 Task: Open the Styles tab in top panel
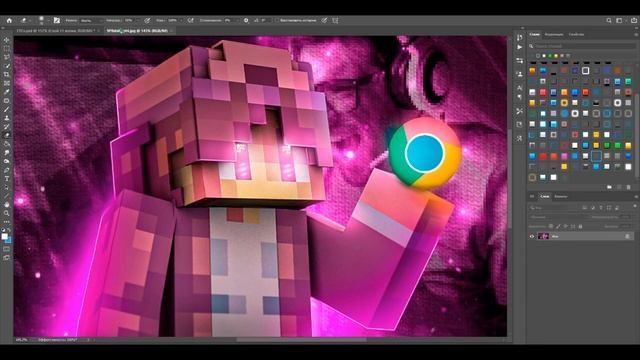click(x=534, y=34)
